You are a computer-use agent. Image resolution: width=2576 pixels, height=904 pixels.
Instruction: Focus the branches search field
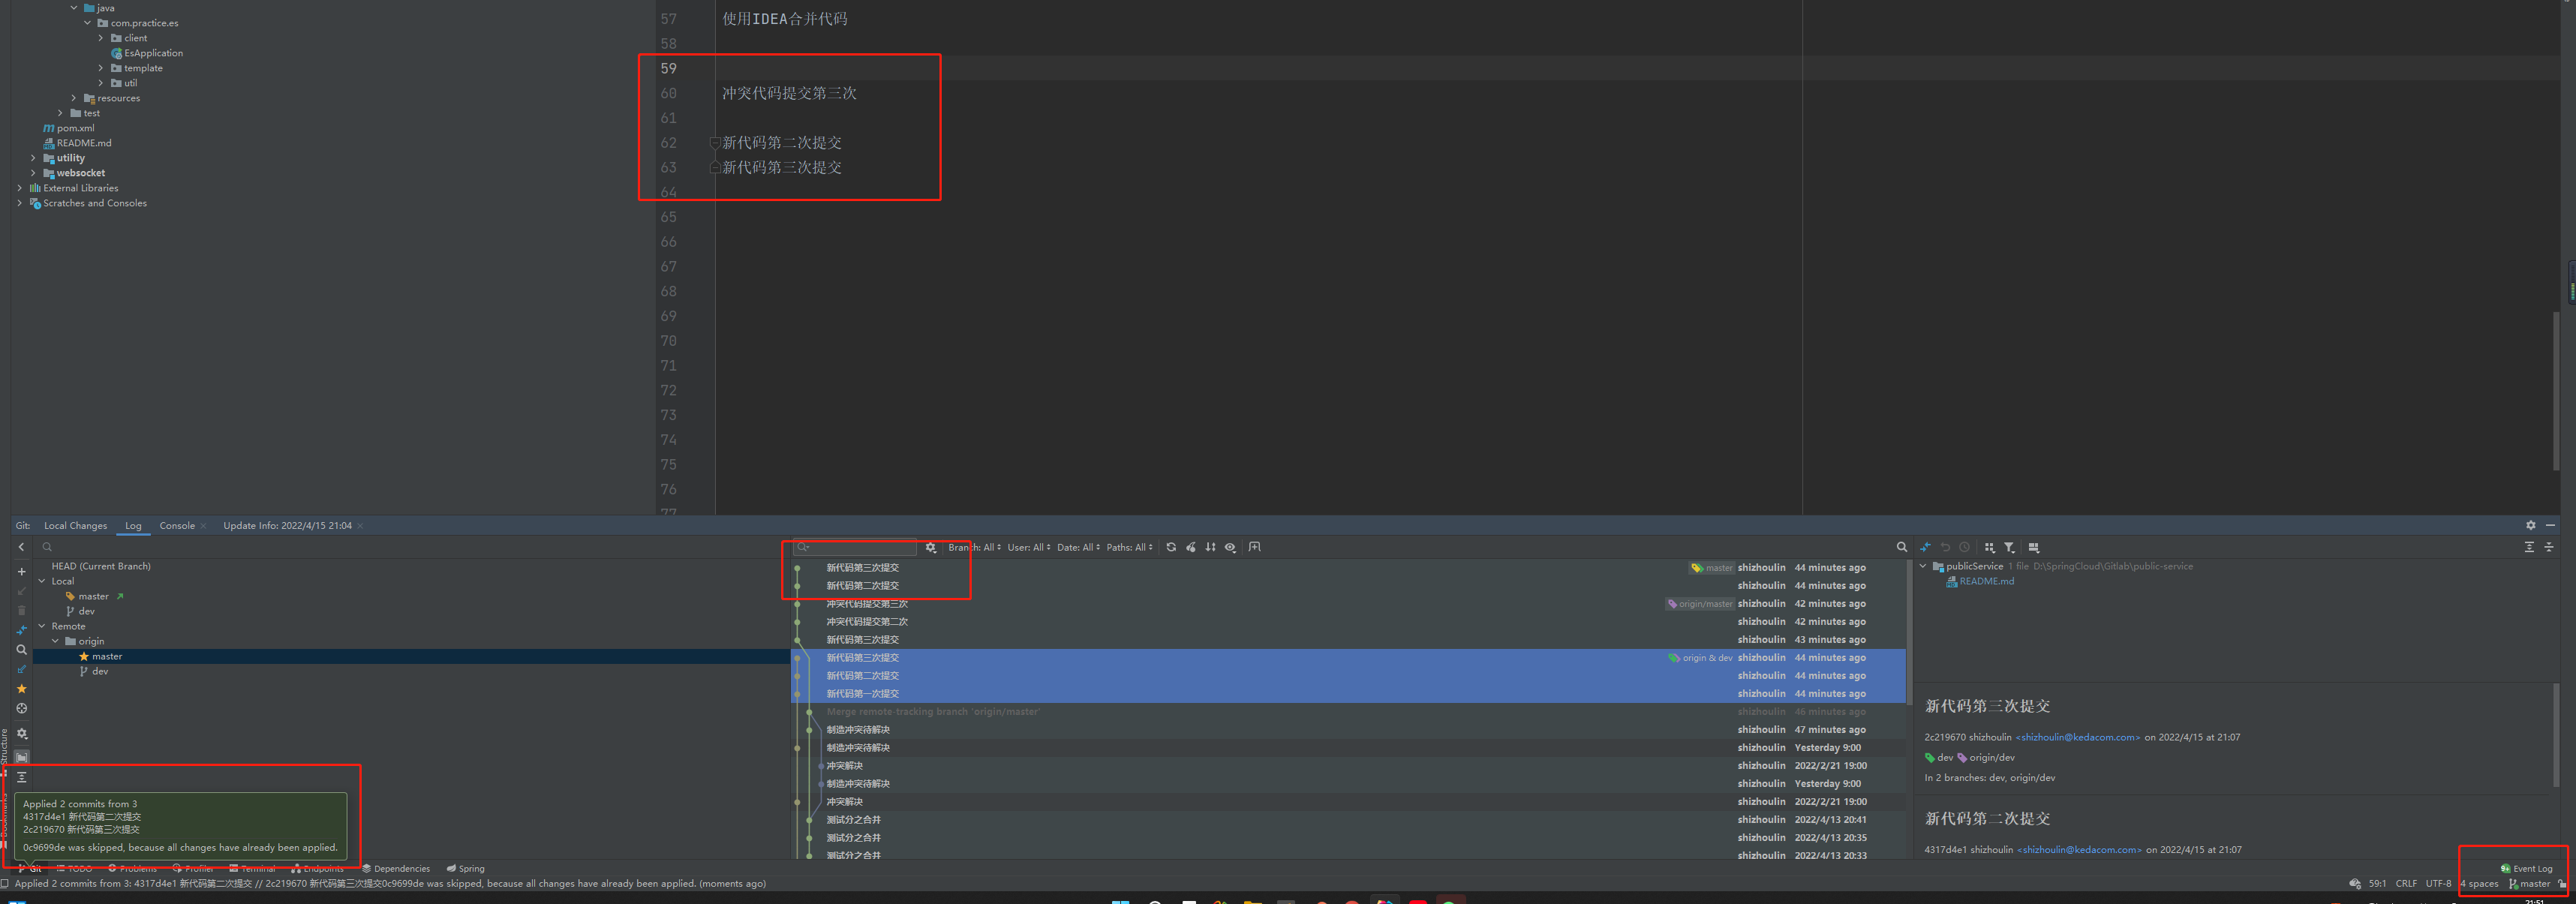point(410,547)
